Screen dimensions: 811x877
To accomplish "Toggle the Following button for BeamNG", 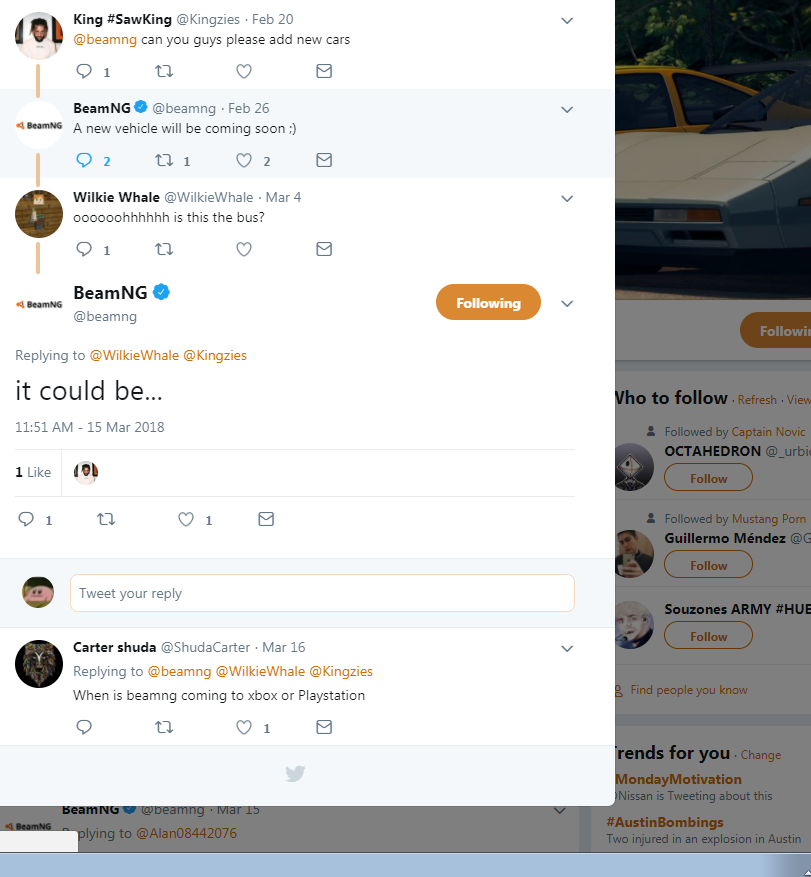I will point(488,303).
